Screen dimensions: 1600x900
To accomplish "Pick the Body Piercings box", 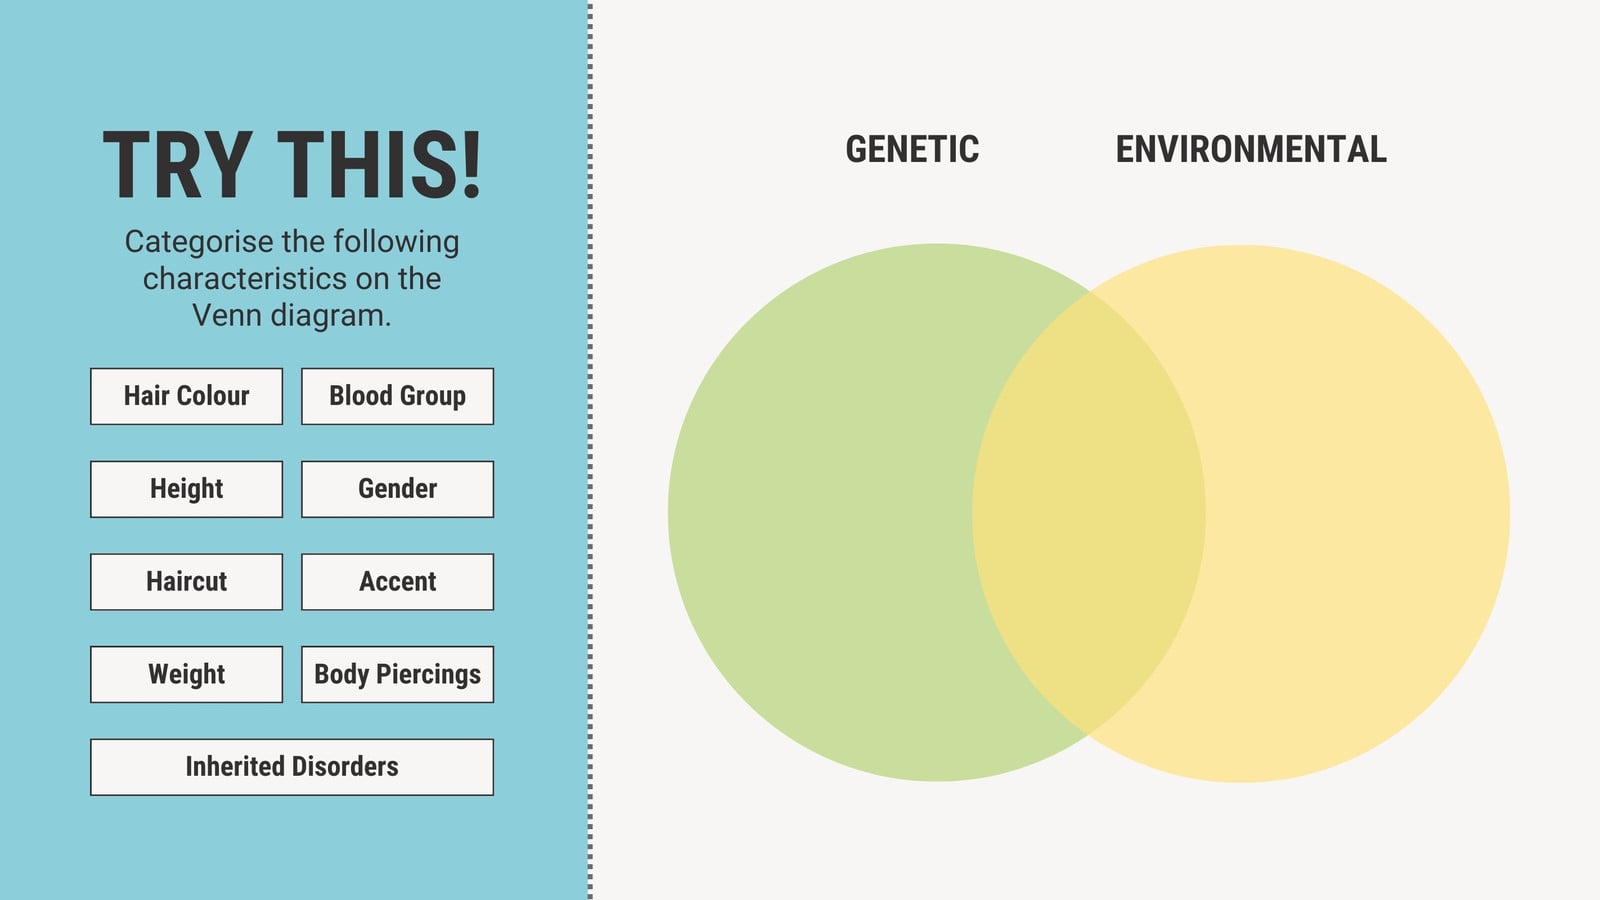I will (397, 674).
